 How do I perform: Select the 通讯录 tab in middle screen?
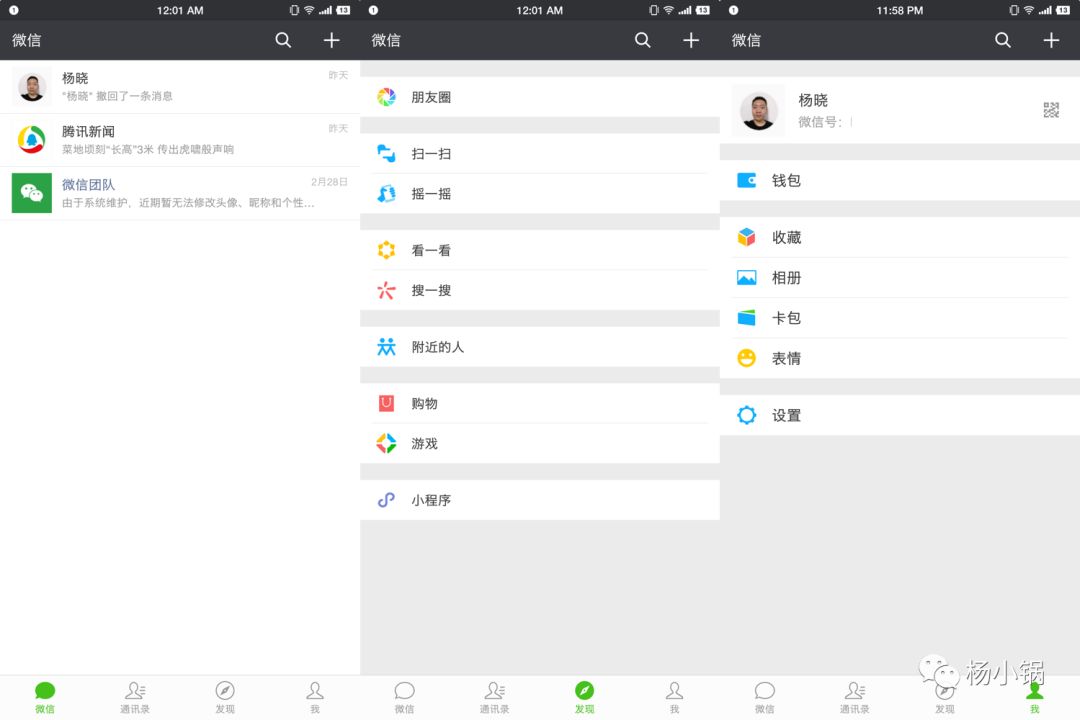(495, 697)
